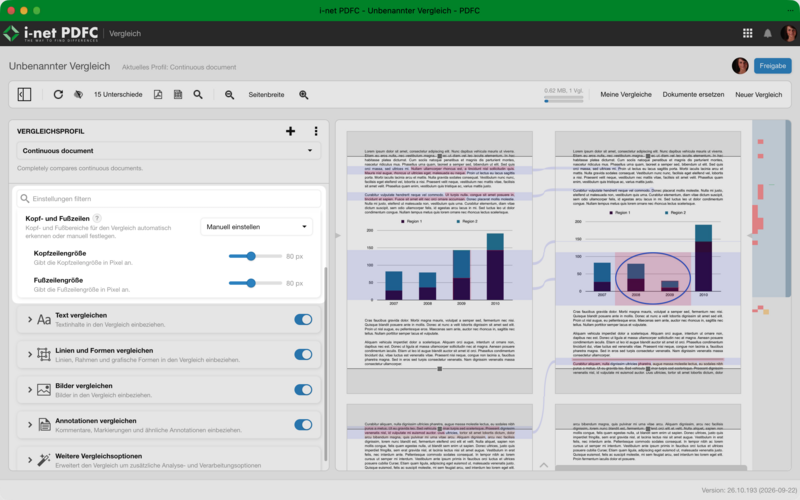
Task: Toggle the hide differences eye icon
Action: click(78, 94)
